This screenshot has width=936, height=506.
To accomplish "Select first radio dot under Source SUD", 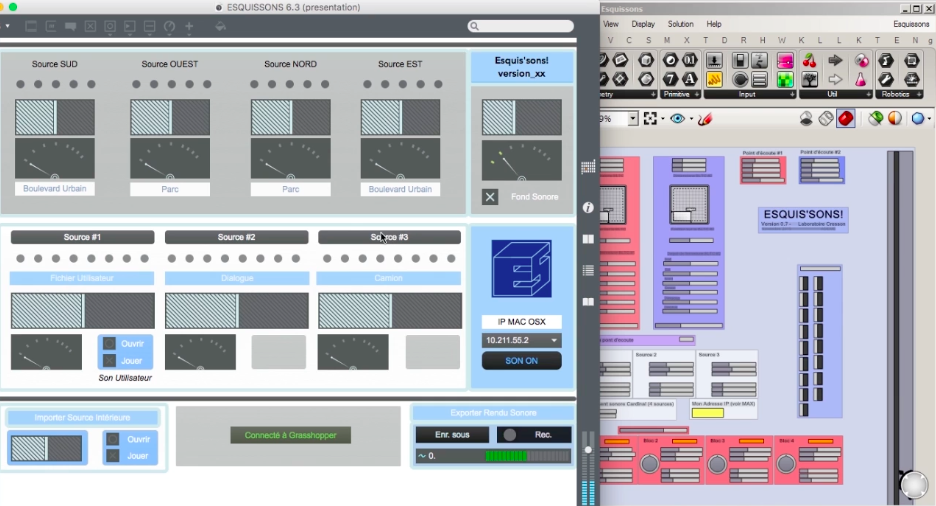I will [x=20, y=84].
